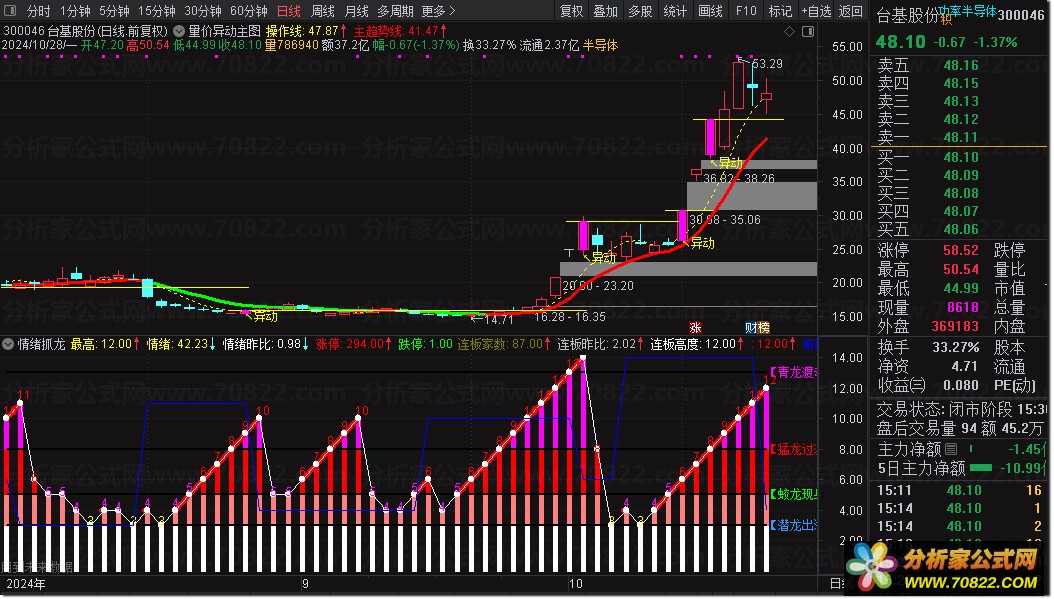Open the 统计 statistics tool
The width and height of the screenshot is (1054, 599).
pyautogui.click(x=675, y=11)
